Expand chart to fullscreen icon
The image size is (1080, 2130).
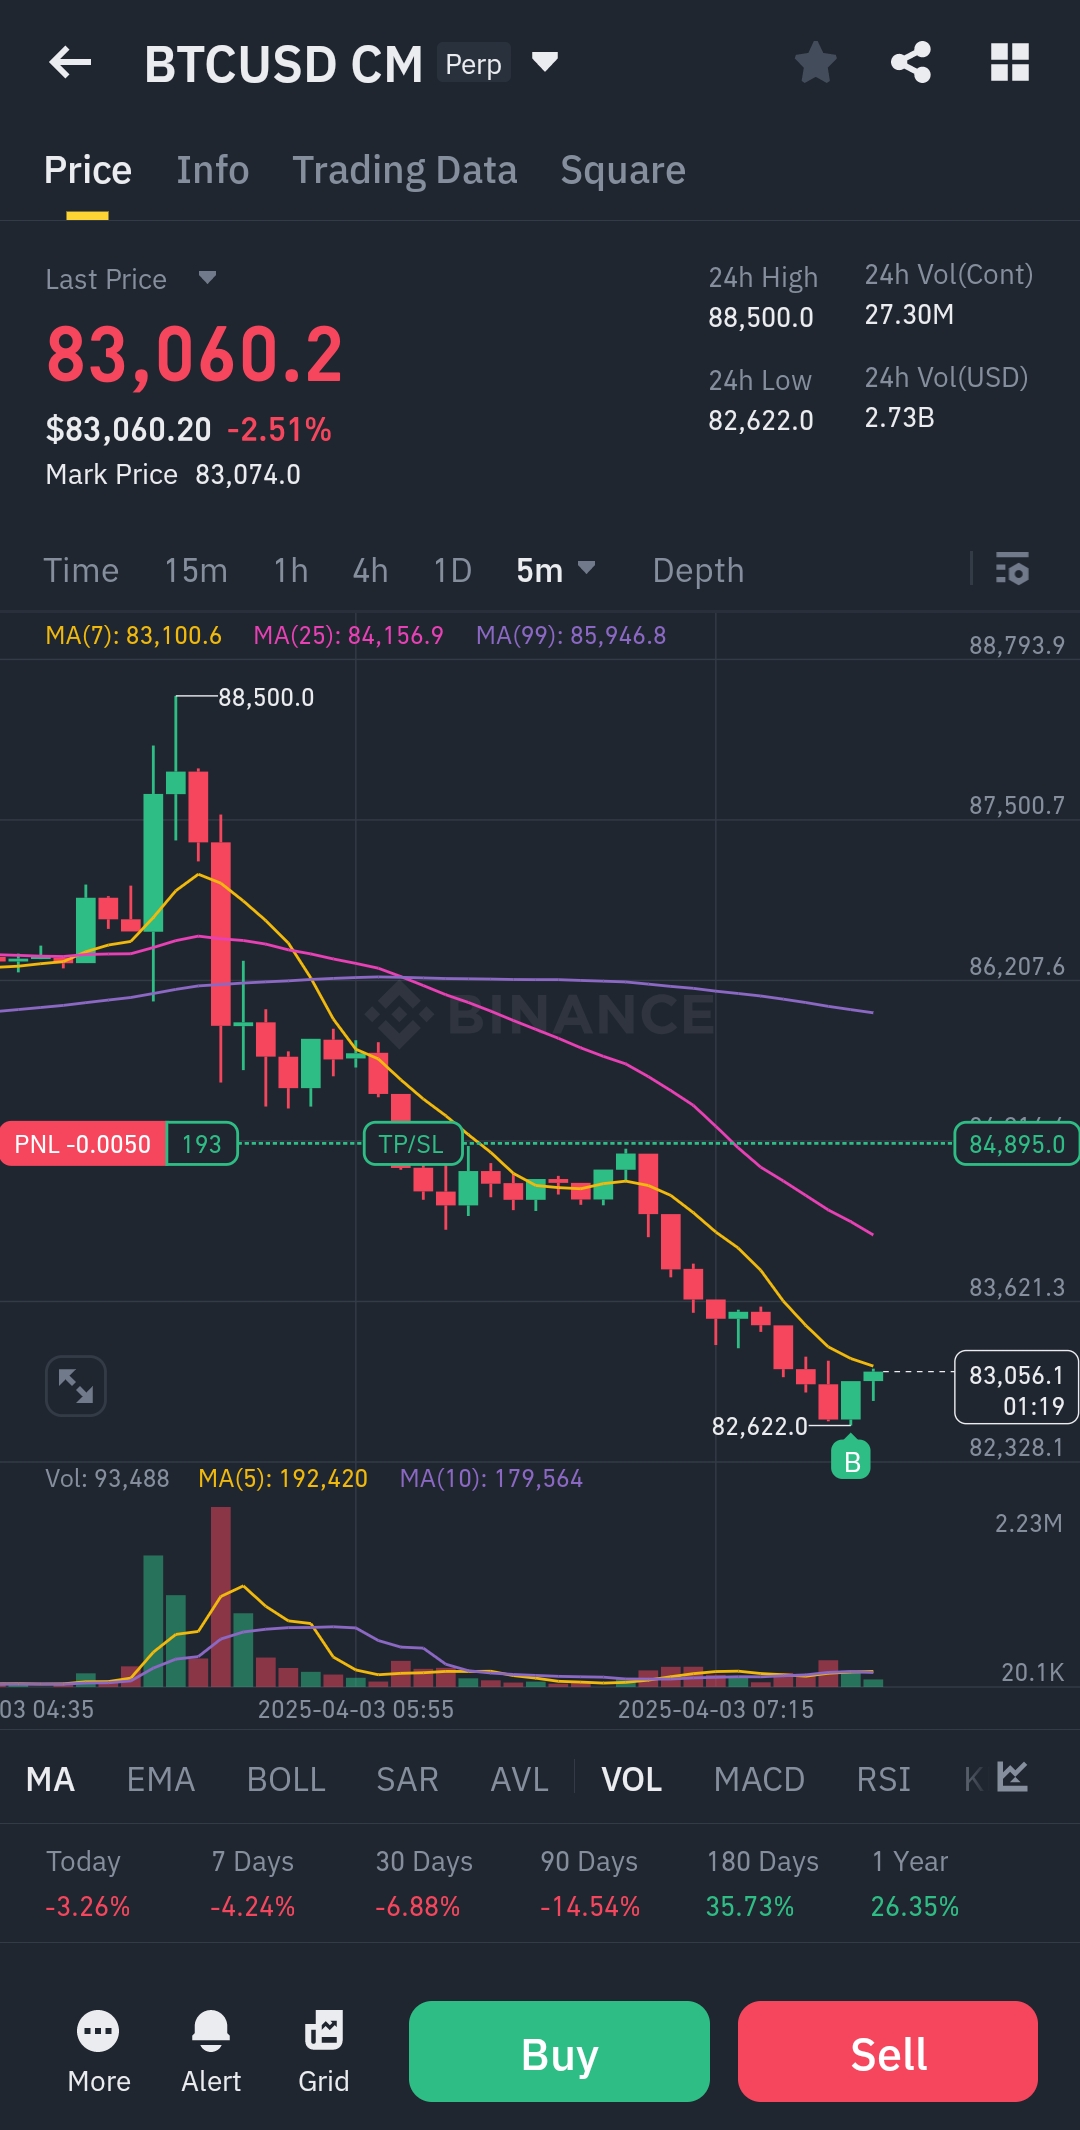tap(76, 1386)
